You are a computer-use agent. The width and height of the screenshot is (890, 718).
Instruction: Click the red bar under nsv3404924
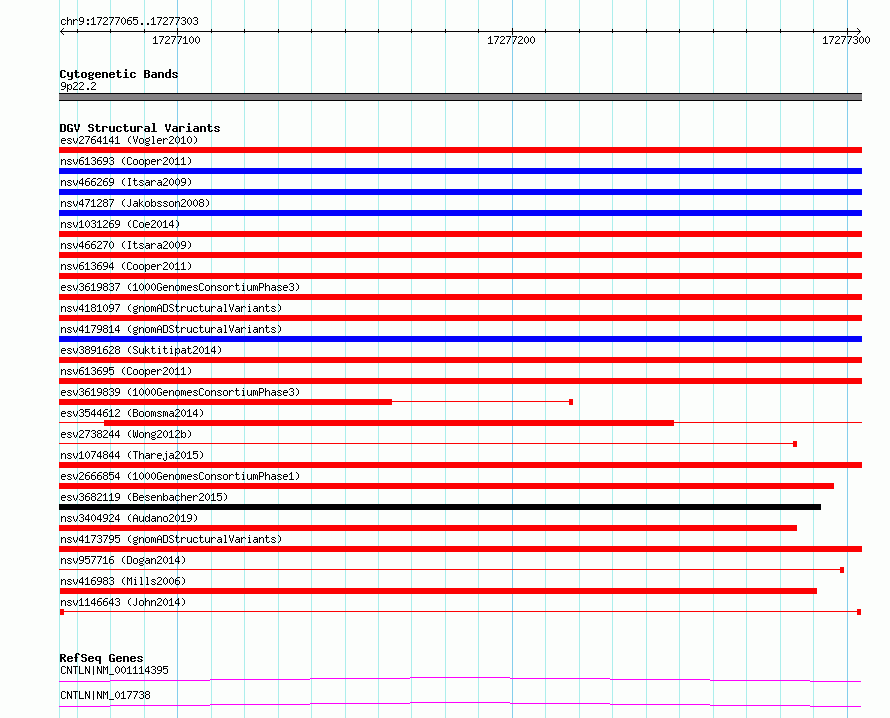[428, 528]
